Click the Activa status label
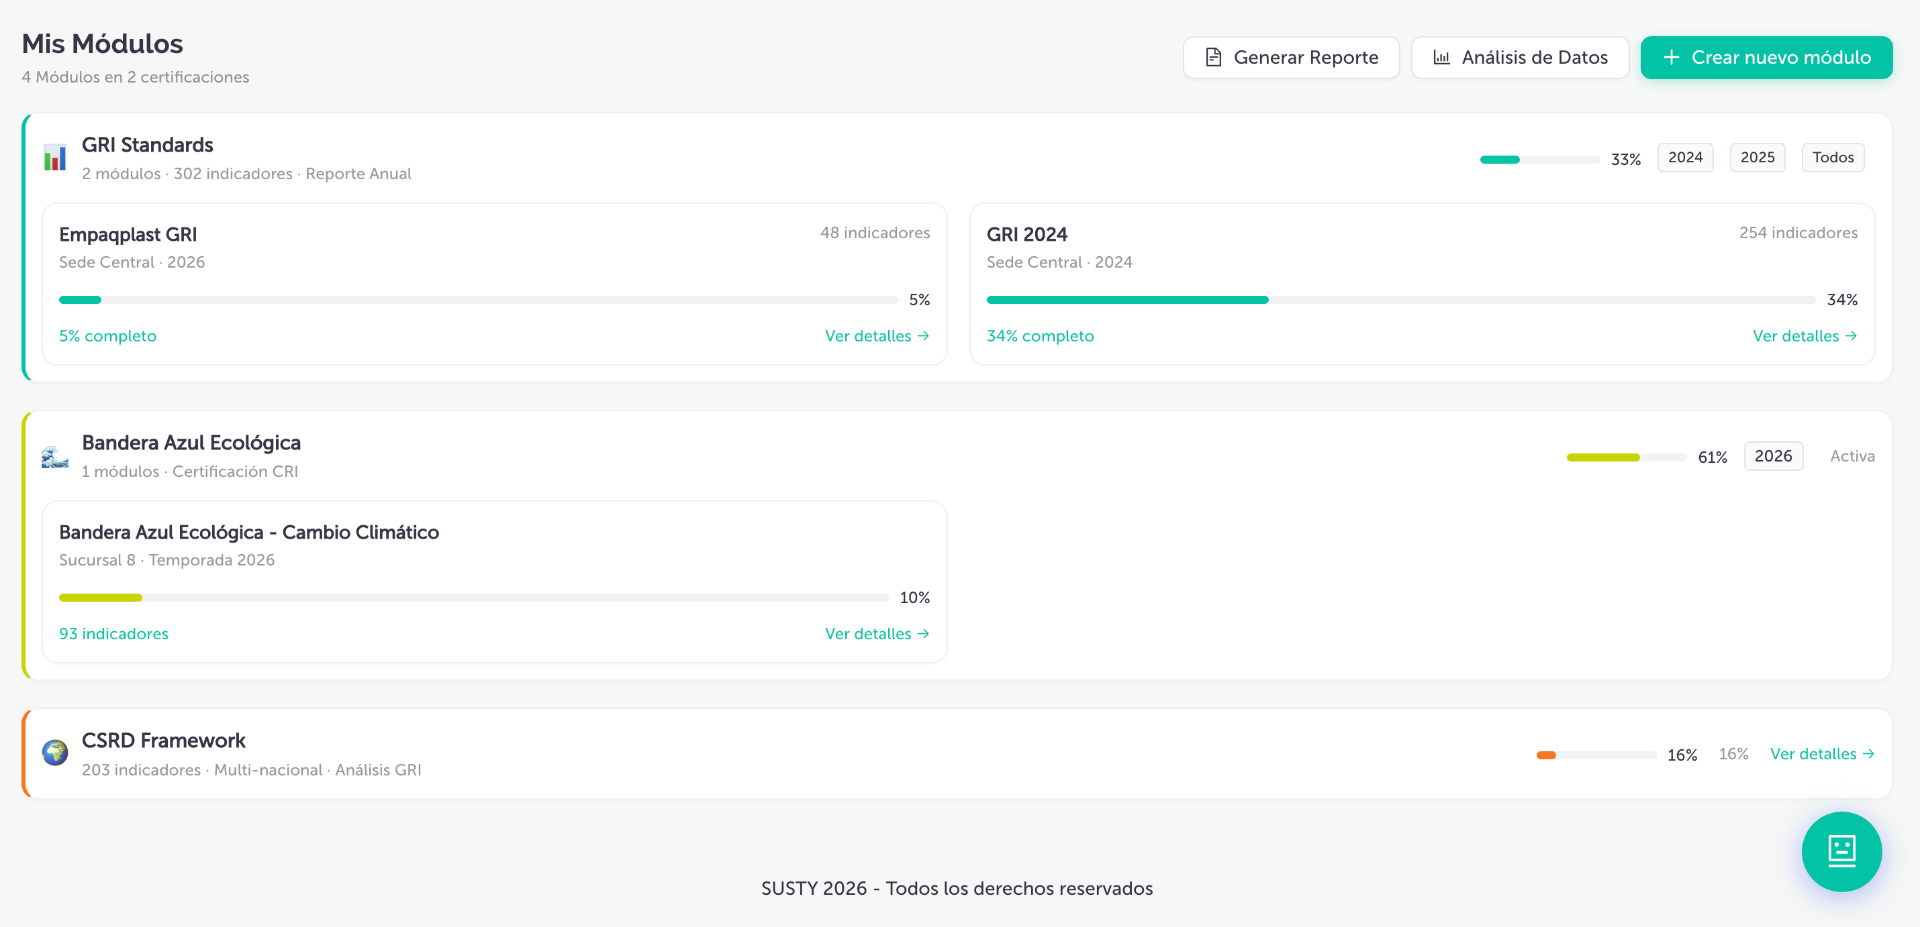 click(x=1852, y=456)
